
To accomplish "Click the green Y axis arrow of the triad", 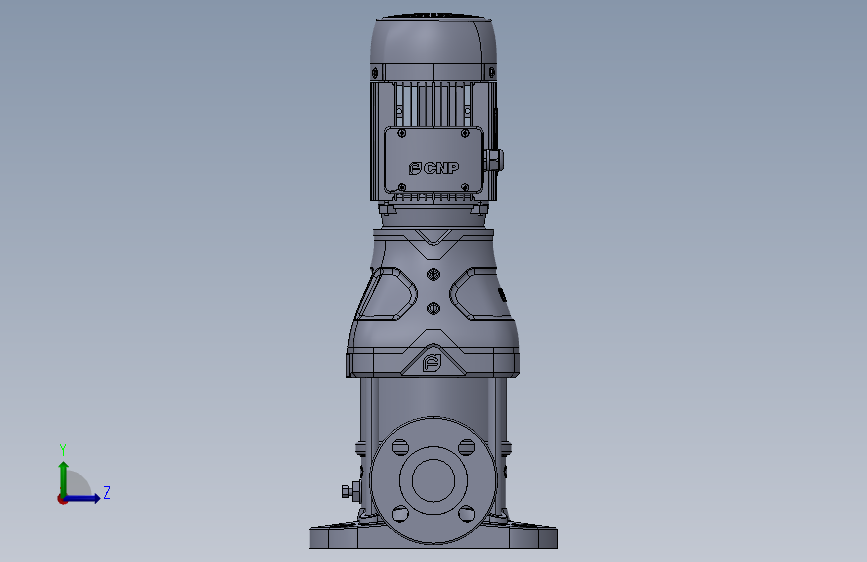I will pyautogui.click(x=64, y=478).
